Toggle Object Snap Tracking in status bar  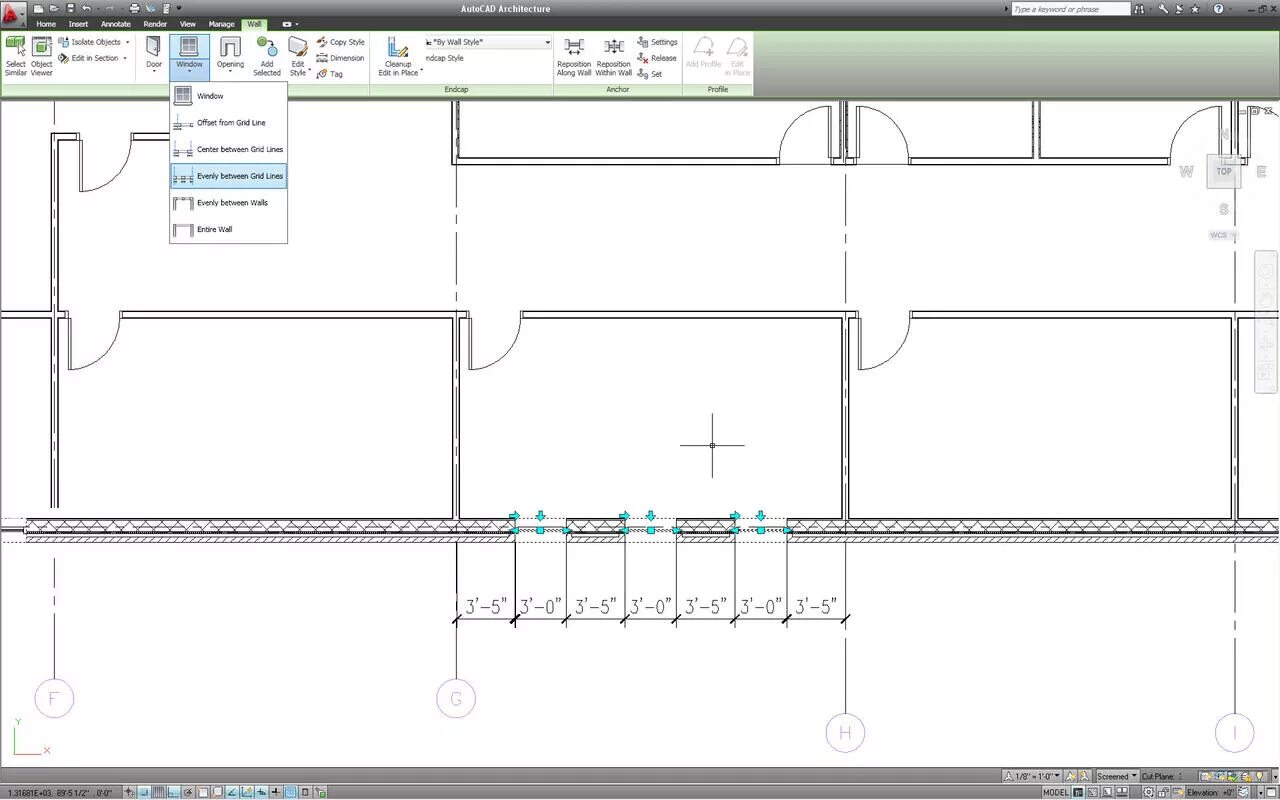click(x=232, y=792)
